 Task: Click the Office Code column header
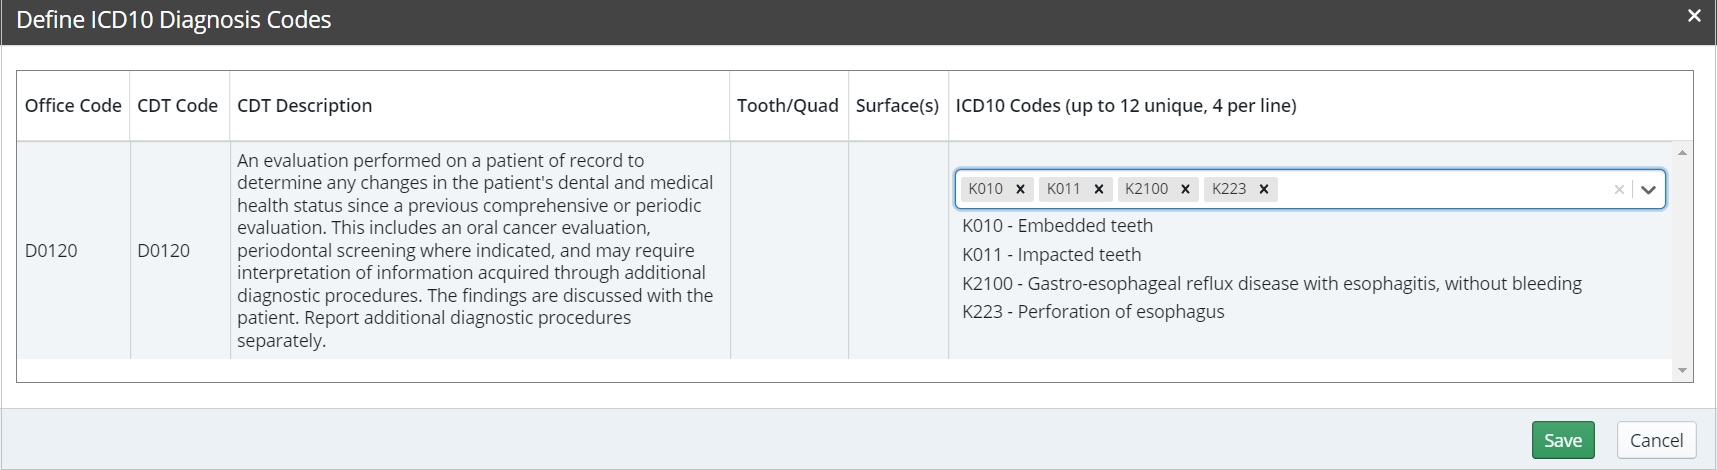pyautogui.click(x=73, y=106)
